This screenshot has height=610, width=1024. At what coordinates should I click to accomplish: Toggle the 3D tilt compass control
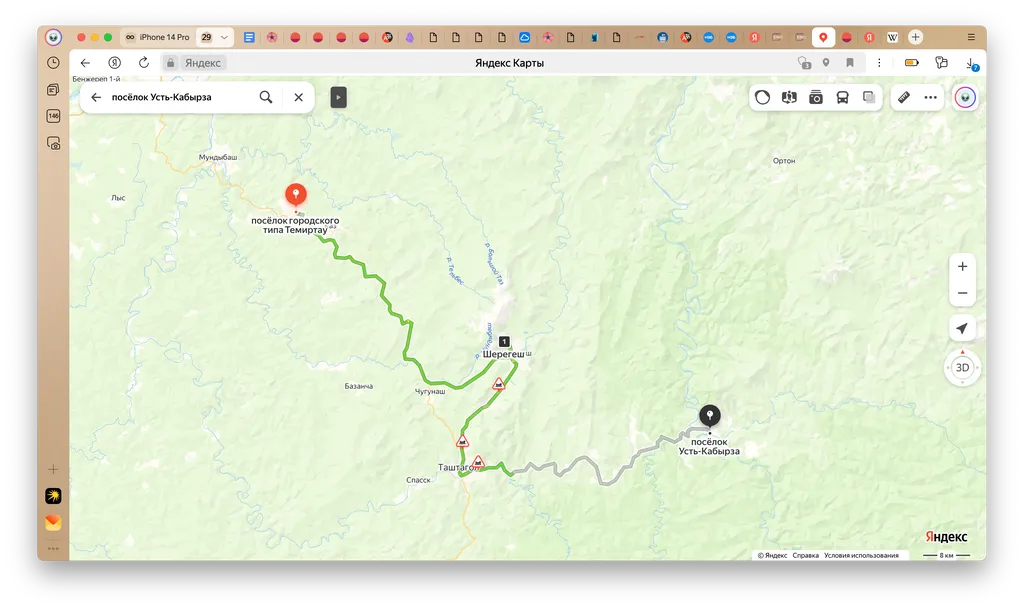[x=962, y=367]
